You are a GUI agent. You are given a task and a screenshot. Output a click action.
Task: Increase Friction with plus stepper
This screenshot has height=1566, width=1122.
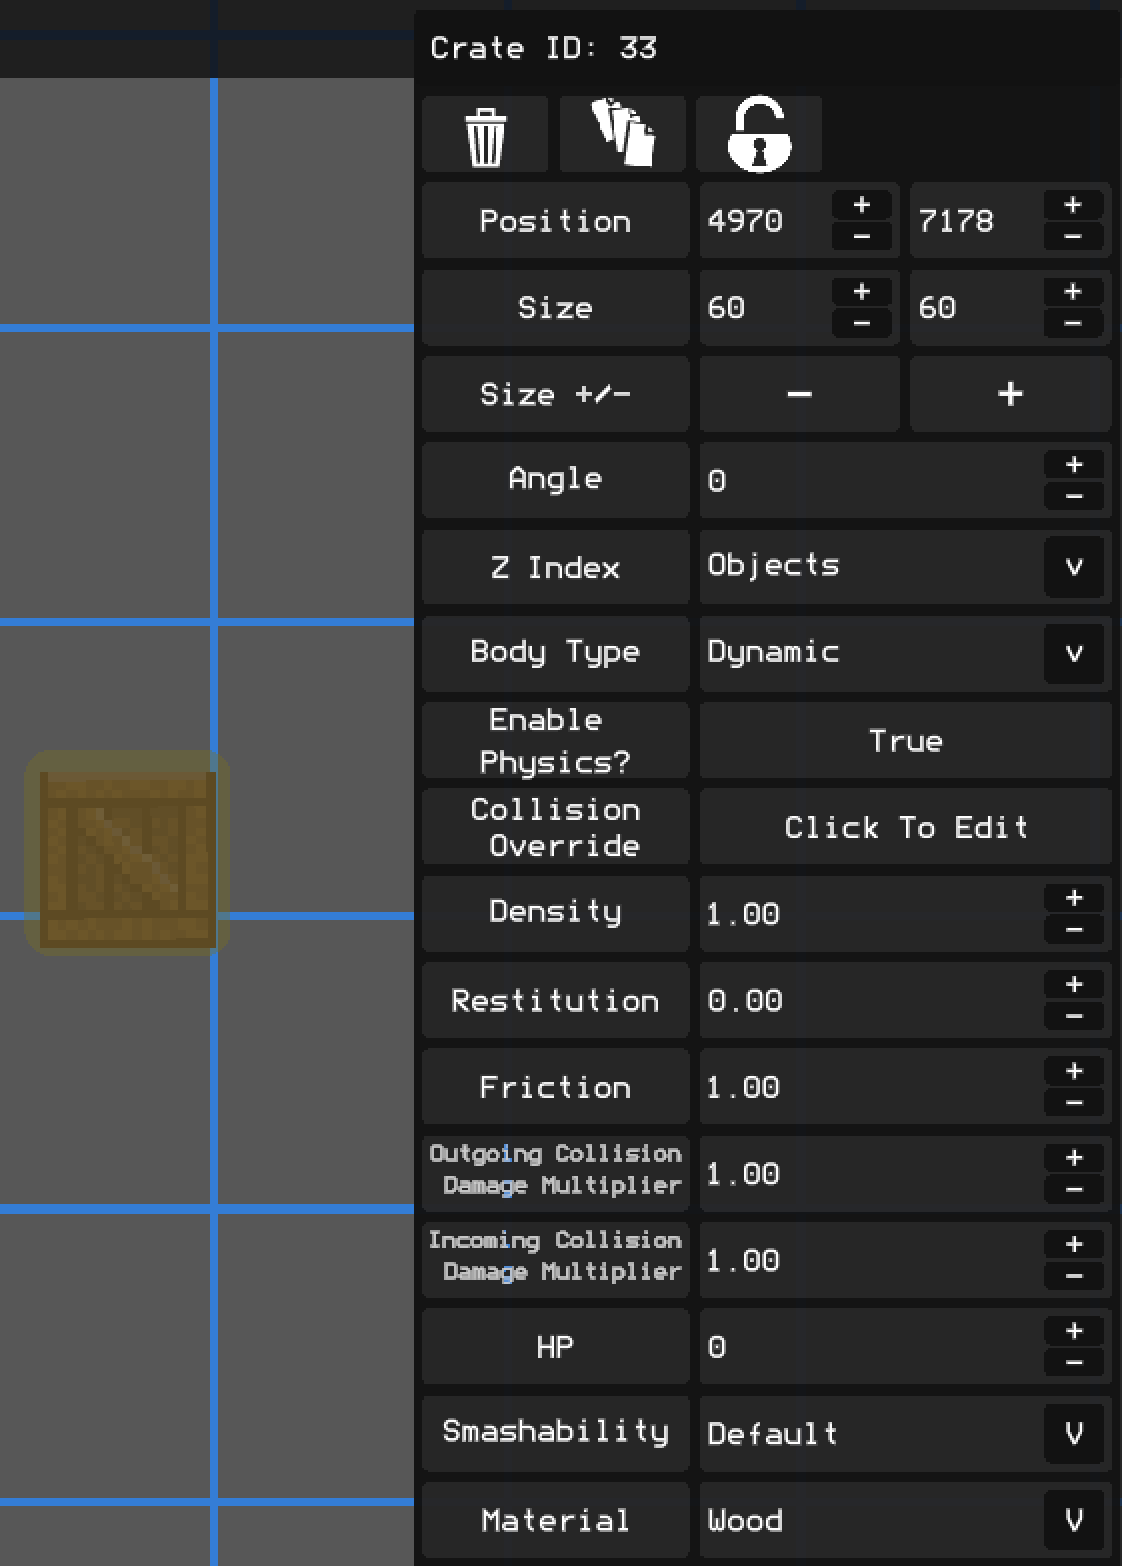coord(1074,1071)
